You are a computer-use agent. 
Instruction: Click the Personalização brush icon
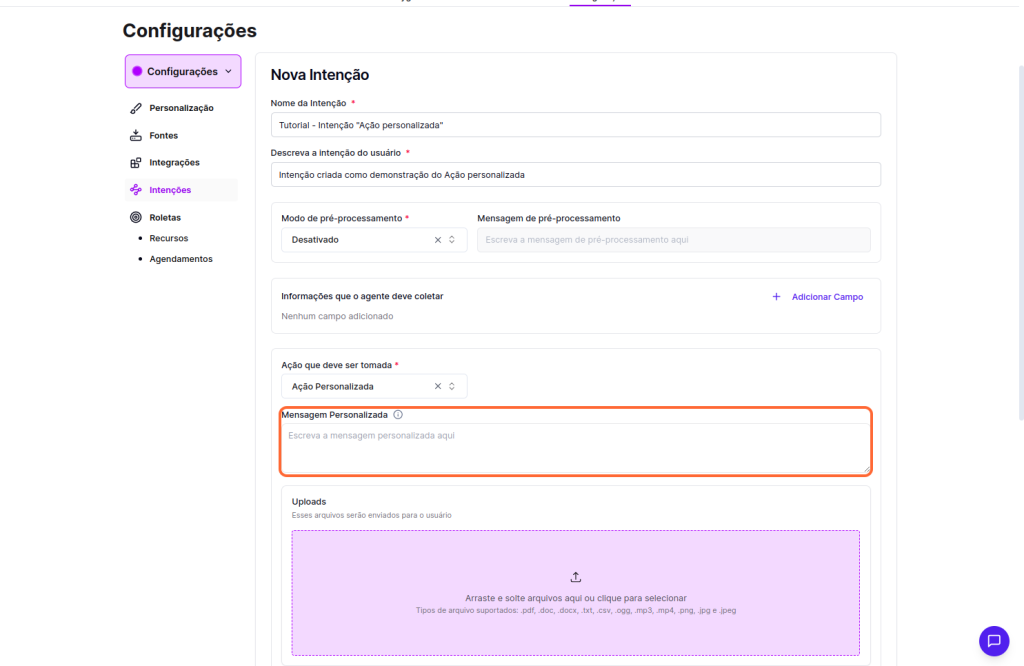point(136,108)
